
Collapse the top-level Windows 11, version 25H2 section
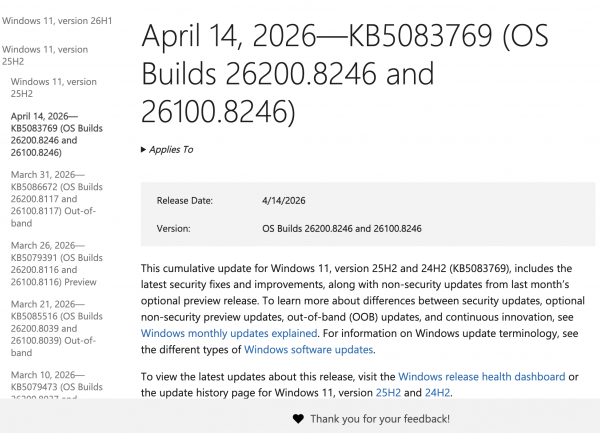tap(44, 56)
